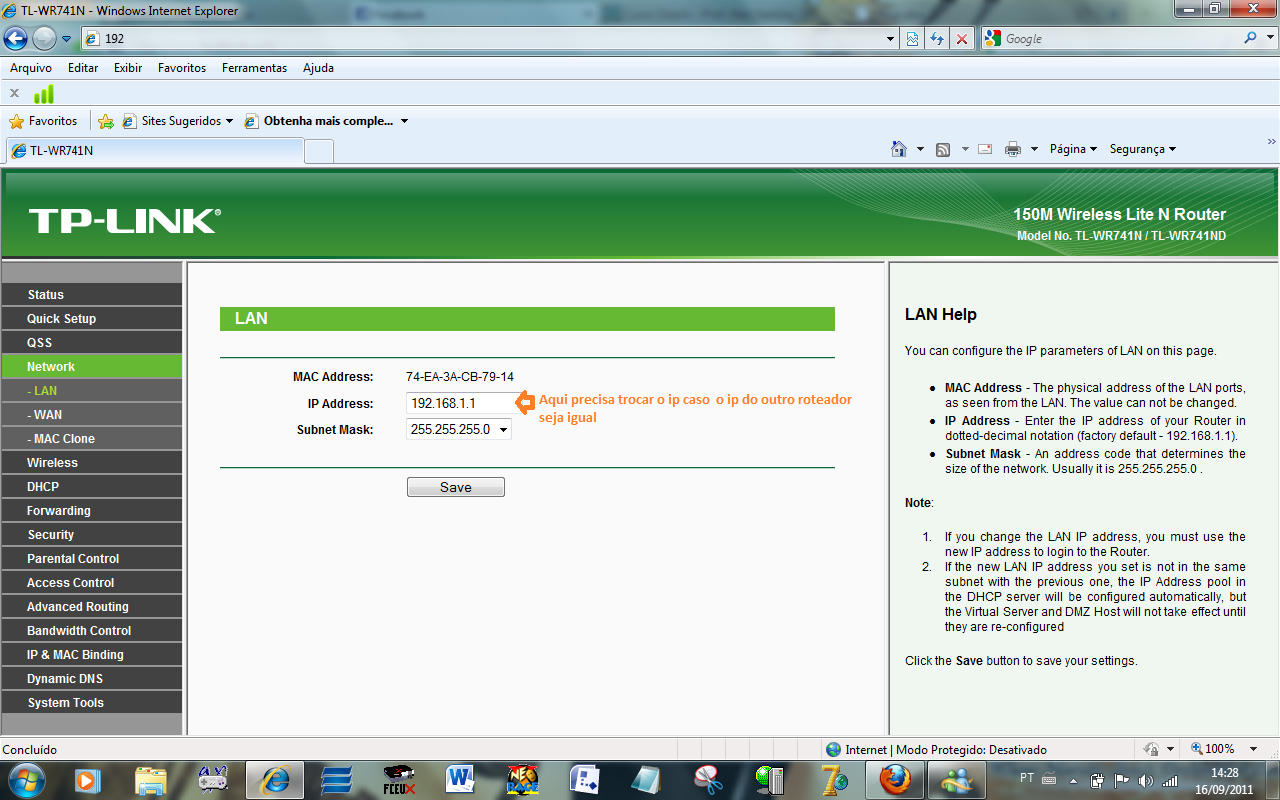The image size is (1280, 800).
Task: Expand the address bar history dropdown
Action: click(890, 38)
